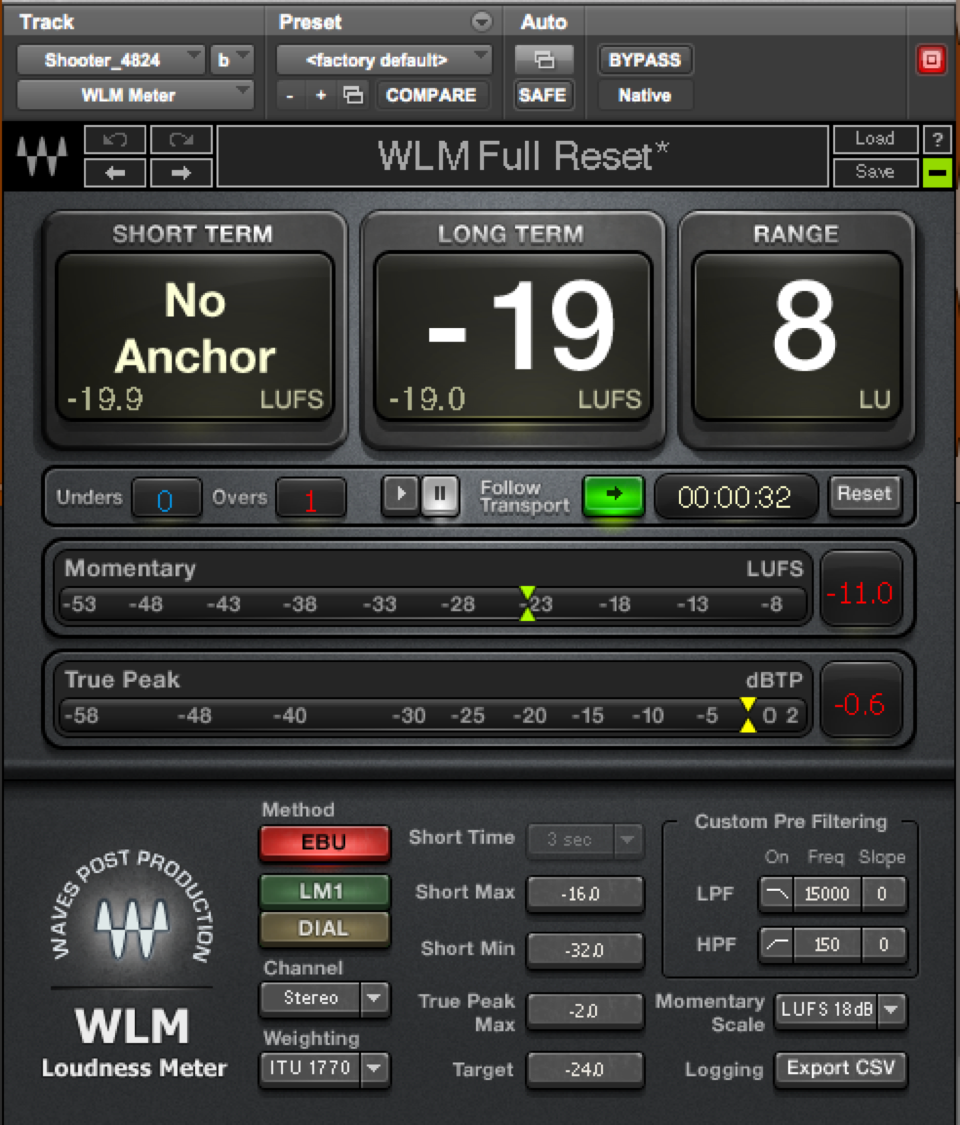Toggle the automation SAFE button
The width and height of the screenshot is (960, 1125).
pyautogui.click(x=543, y=95)
